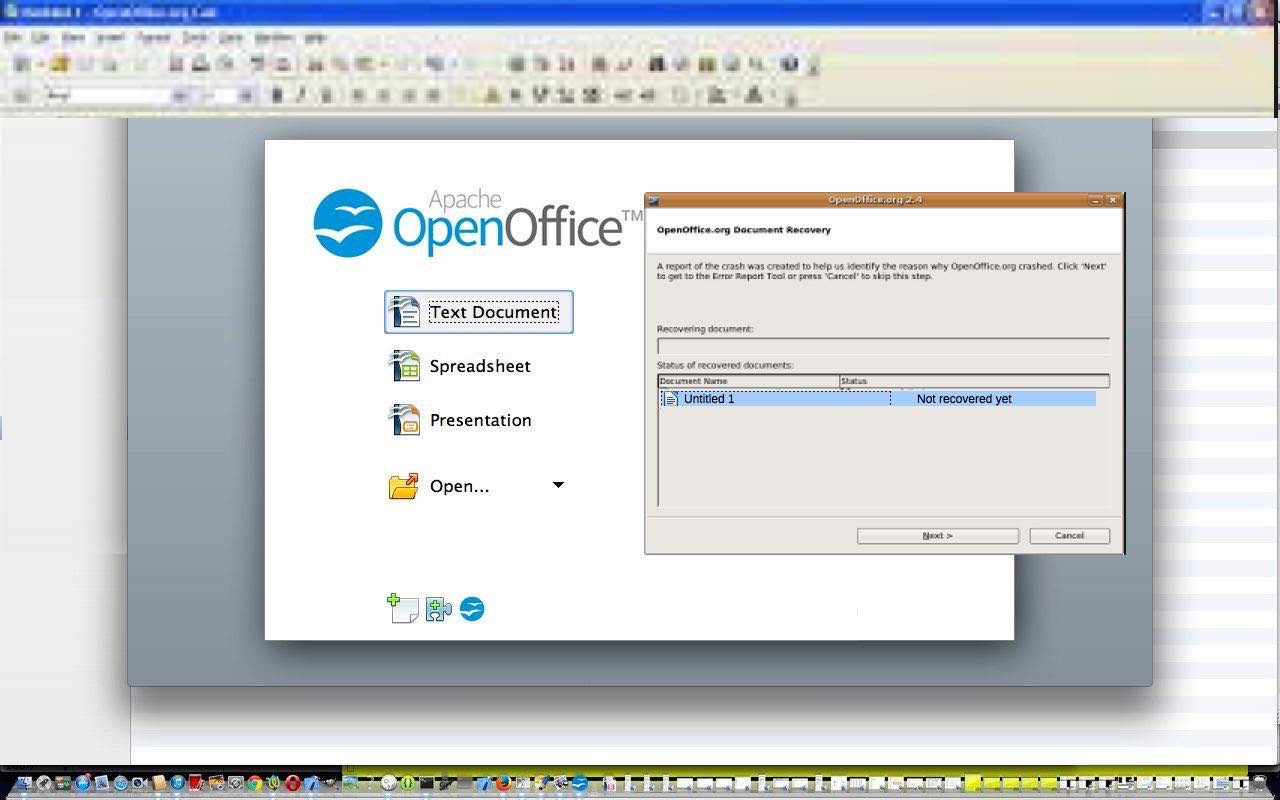1280x800 pixels.
Task: Open the extensions puzzle-piece icon in Start Center
Action: [x=438, y=609]
